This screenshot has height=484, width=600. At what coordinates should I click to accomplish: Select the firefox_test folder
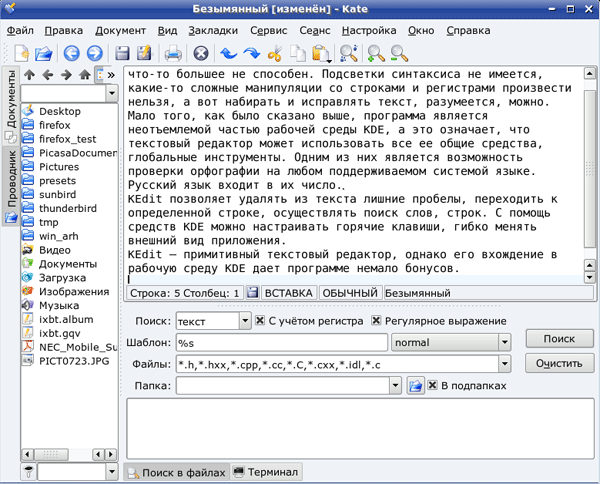(x=67, y=139)
